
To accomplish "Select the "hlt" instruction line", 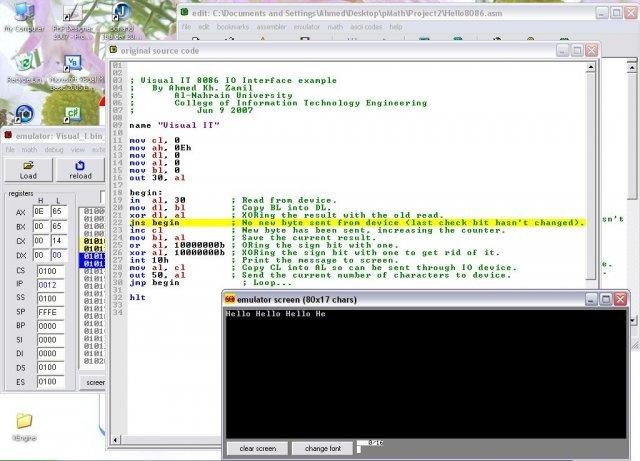I will 138,297.
